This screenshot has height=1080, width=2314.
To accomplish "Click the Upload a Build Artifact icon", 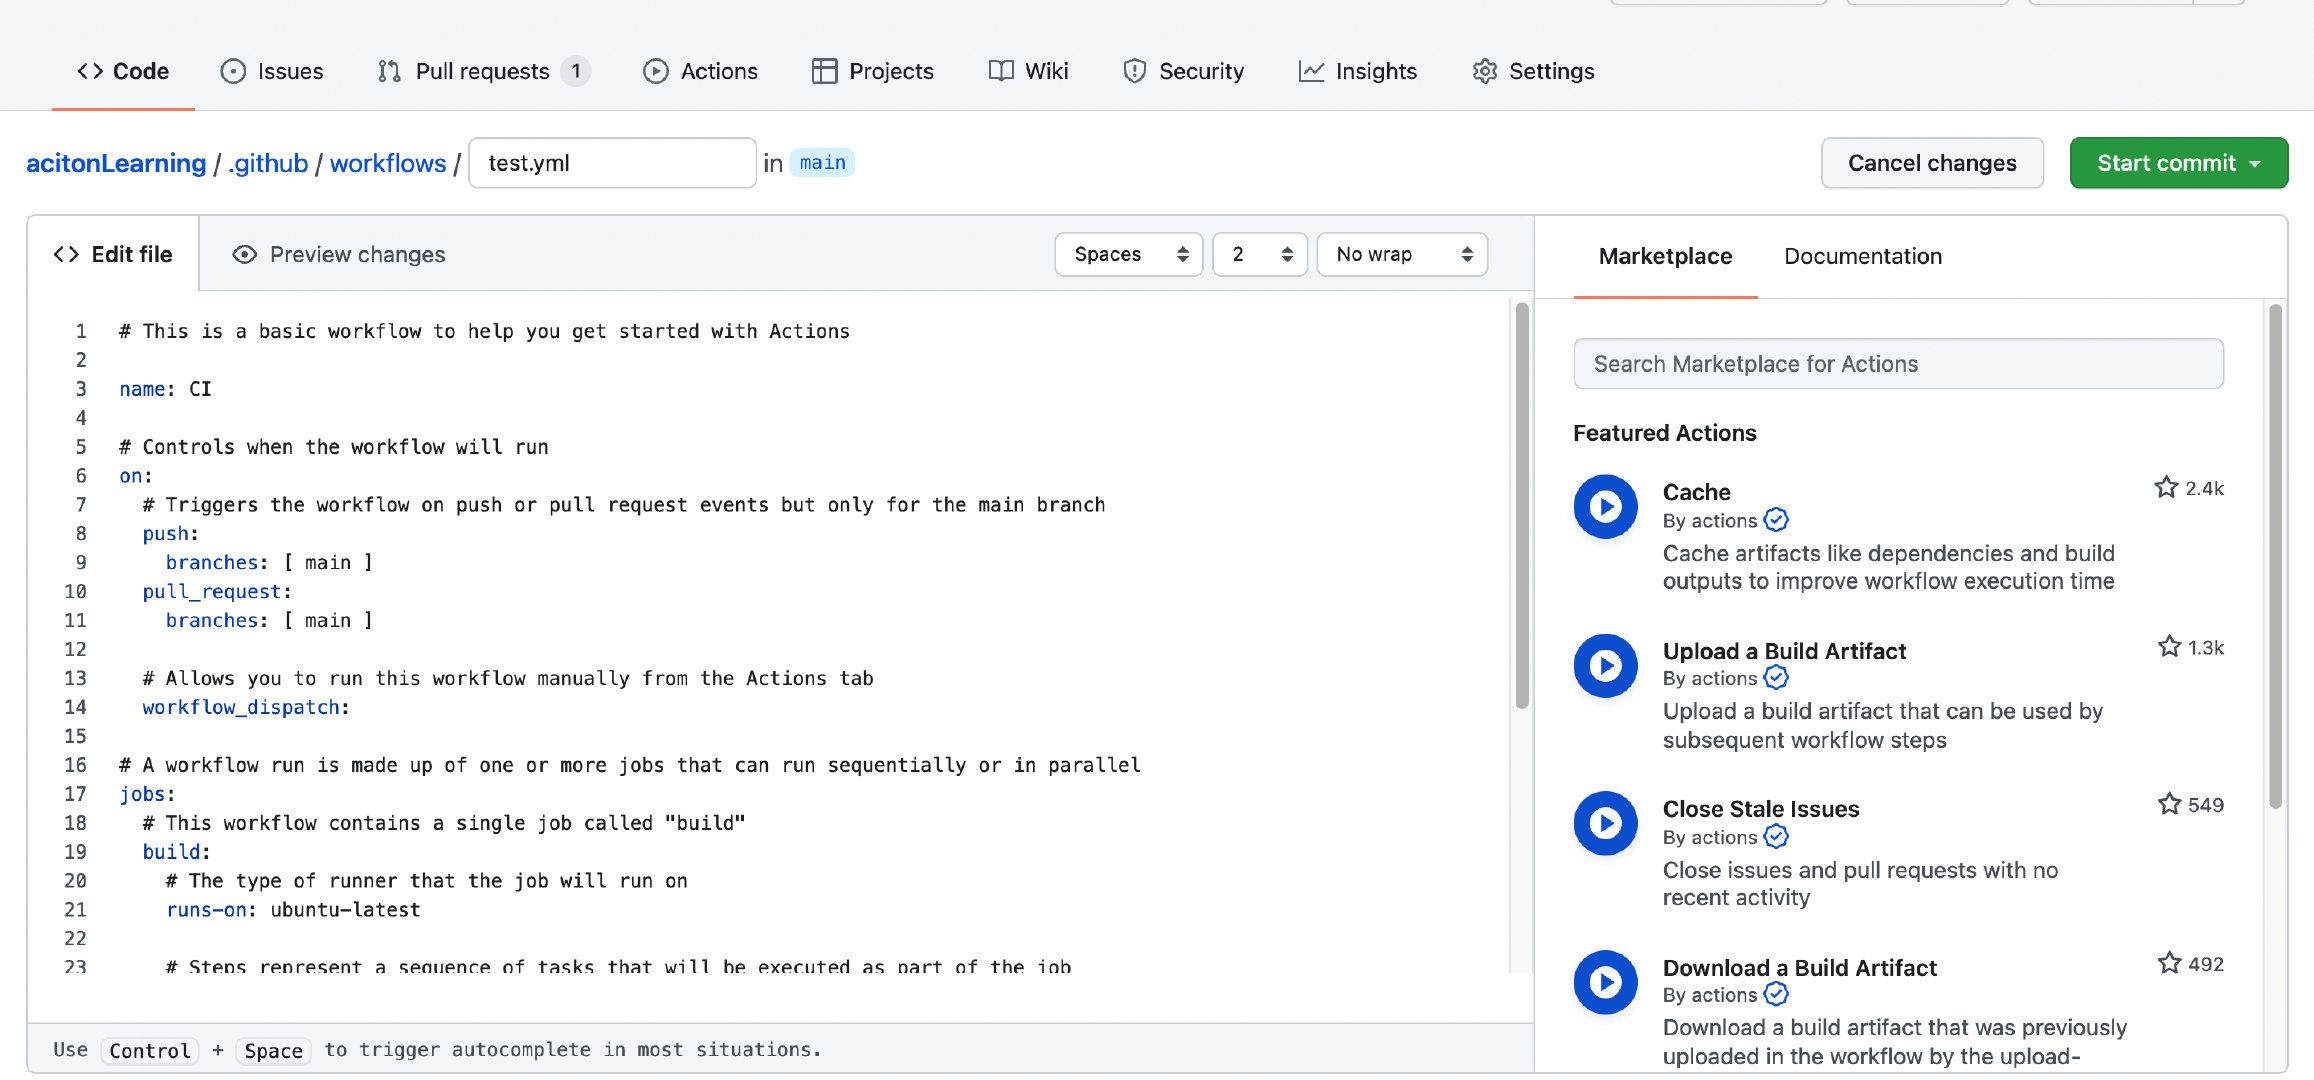I will [x=1606, y=666].
